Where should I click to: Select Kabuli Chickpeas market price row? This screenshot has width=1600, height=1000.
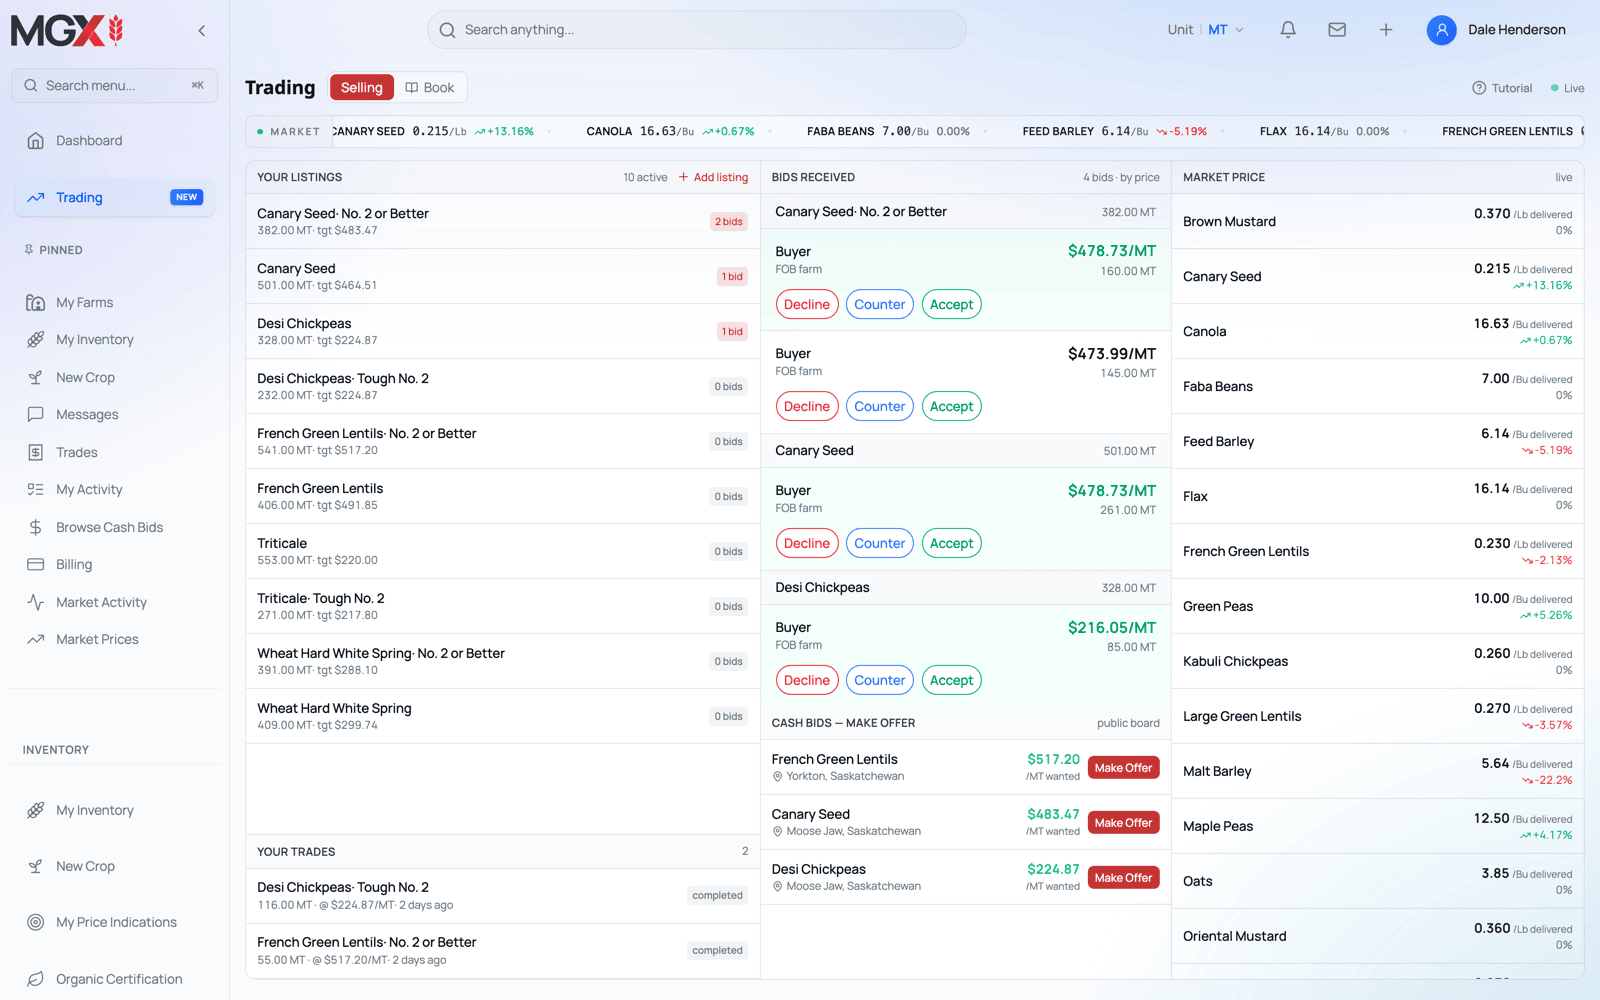1377,662
